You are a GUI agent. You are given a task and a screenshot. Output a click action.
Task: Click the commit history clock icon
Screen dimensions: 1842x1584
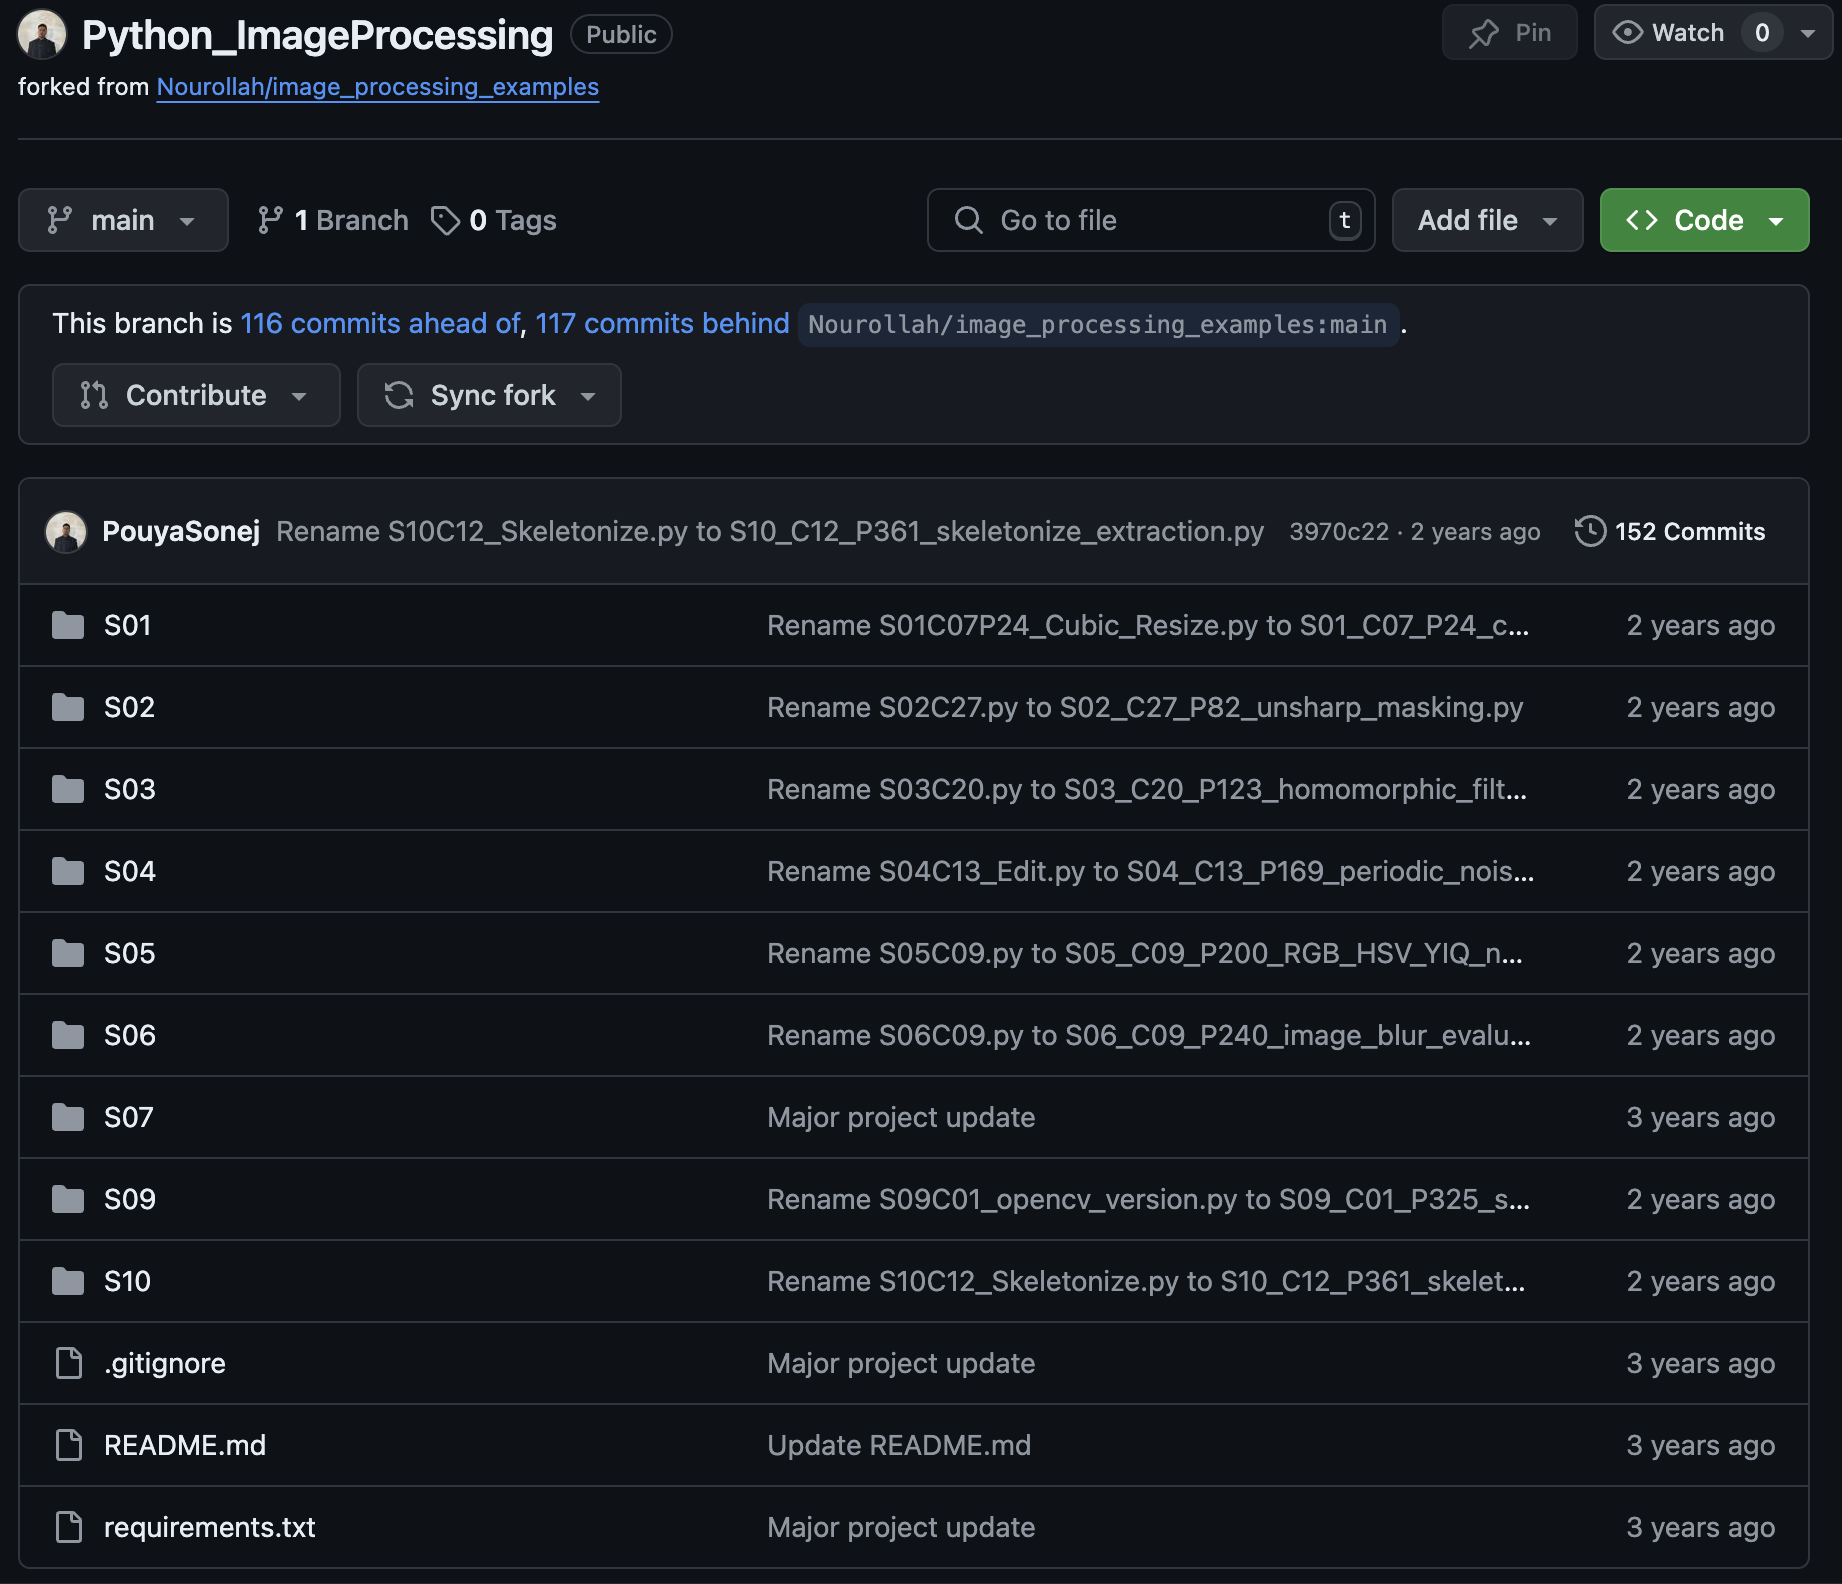tap(1590, 531)
